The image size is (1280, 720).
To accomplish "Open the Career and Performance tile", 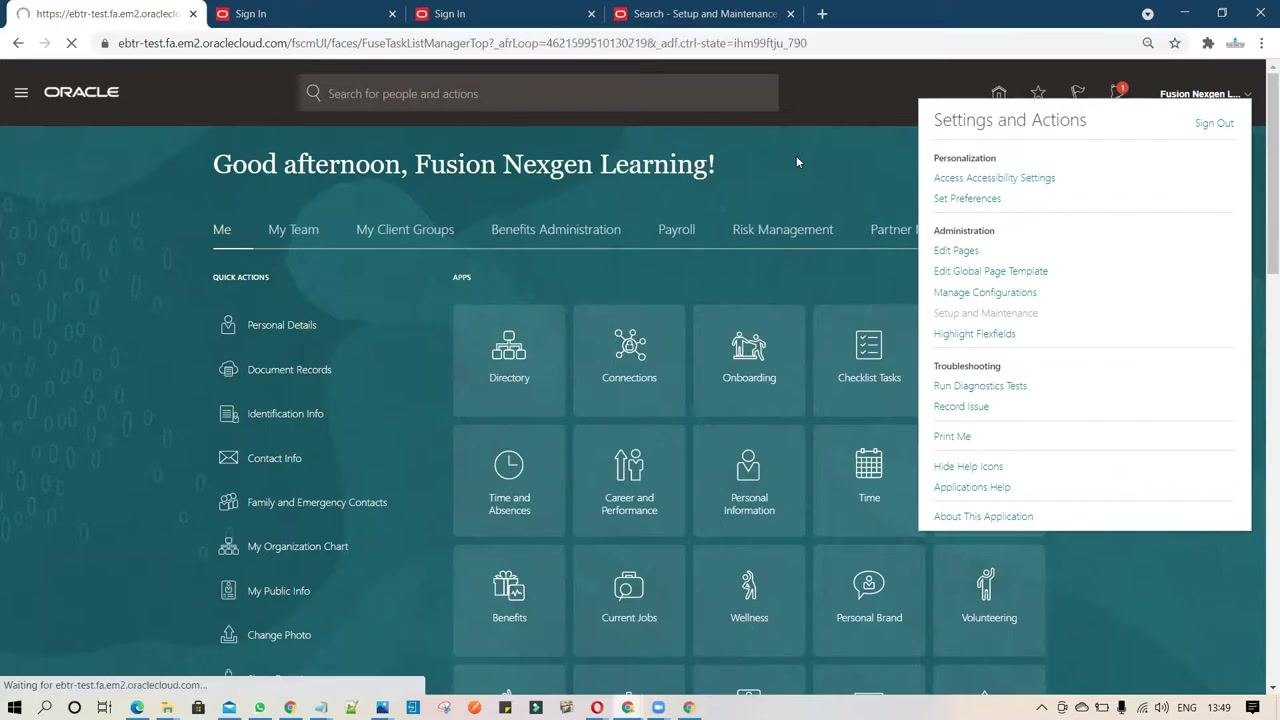I will 629,480.
